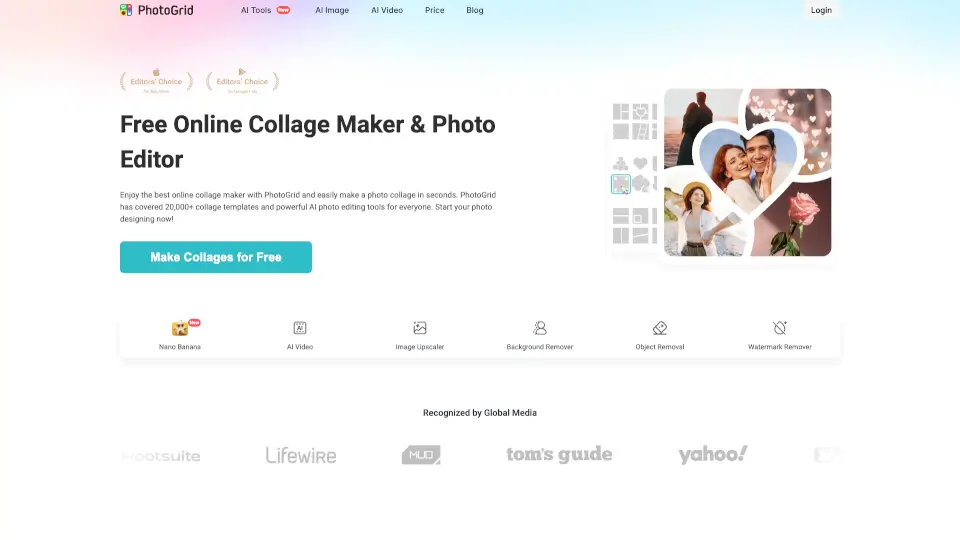
Task: Select the highlighted collage template thumbnail
Action: (x=621, y=184)
